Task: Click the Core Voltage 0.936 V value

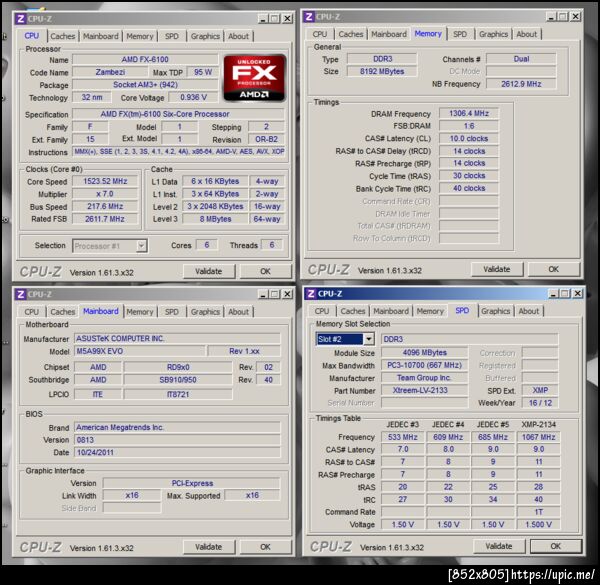Action: [x=193, y=97]
